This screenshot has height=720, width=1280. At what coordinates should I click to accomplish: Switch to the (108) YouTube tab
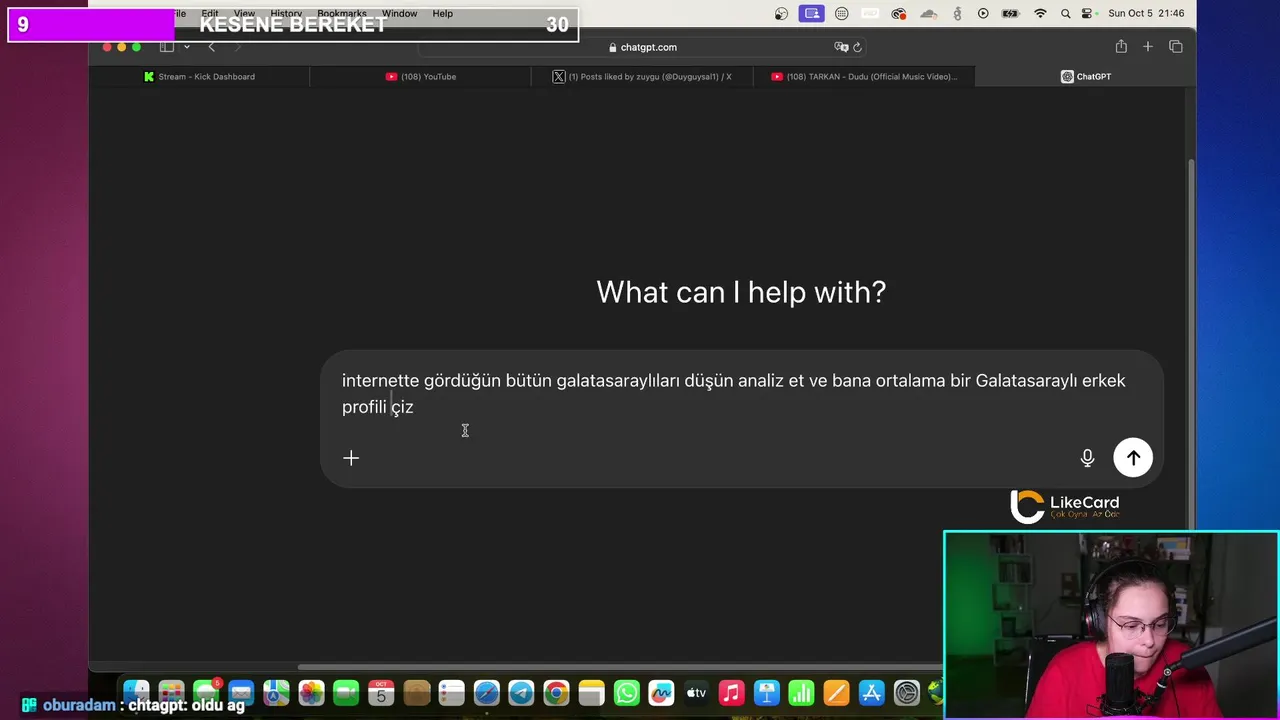(x=420, y=76)
